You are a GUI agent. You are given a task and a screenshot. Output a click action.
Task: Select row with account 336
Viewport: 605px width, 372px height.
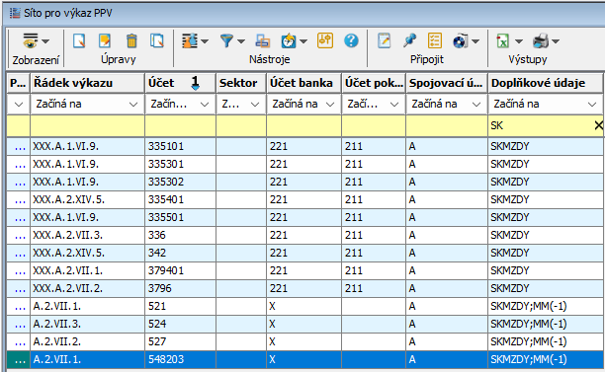305,235
